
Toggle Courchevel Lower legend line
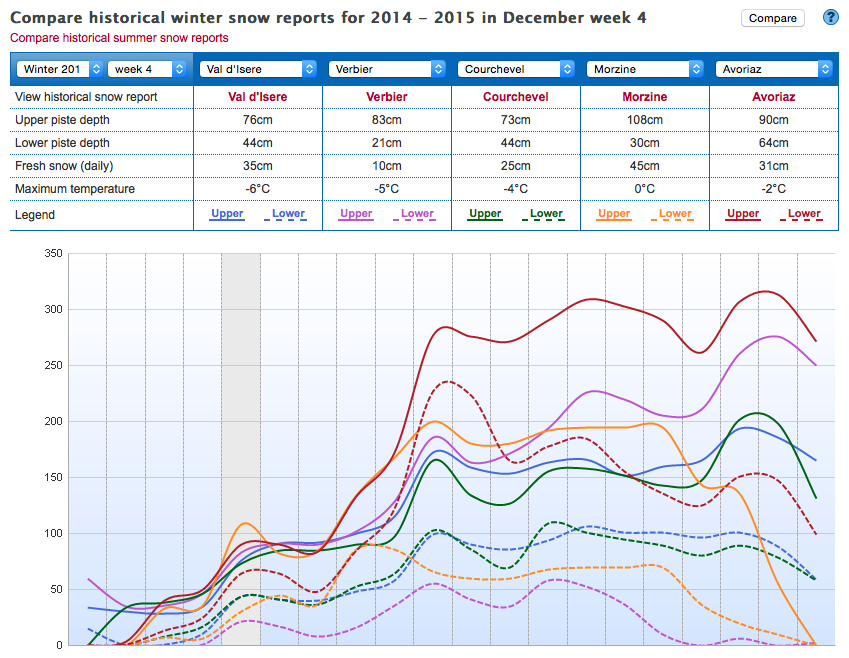[546, 214]
